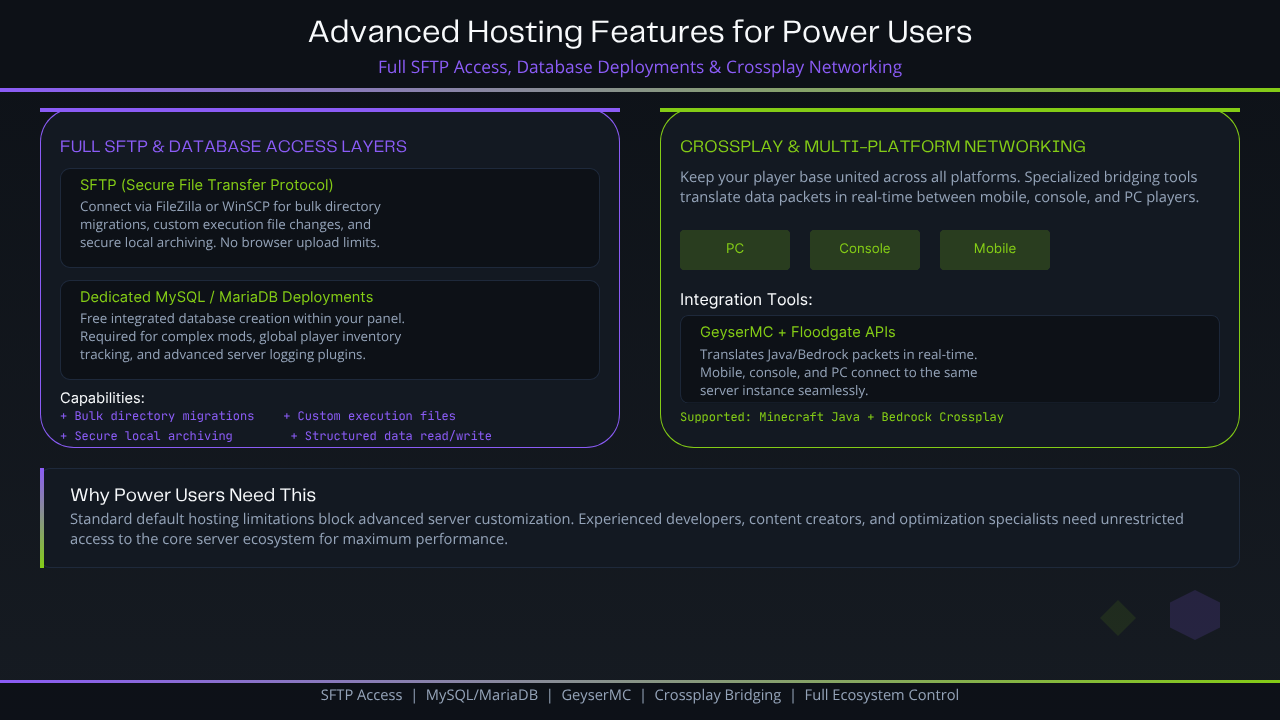1280x720 pixels.
Task: Click the 'Connect via FileZilla or WinSCP' description
Action: click(x=230, y=225)
